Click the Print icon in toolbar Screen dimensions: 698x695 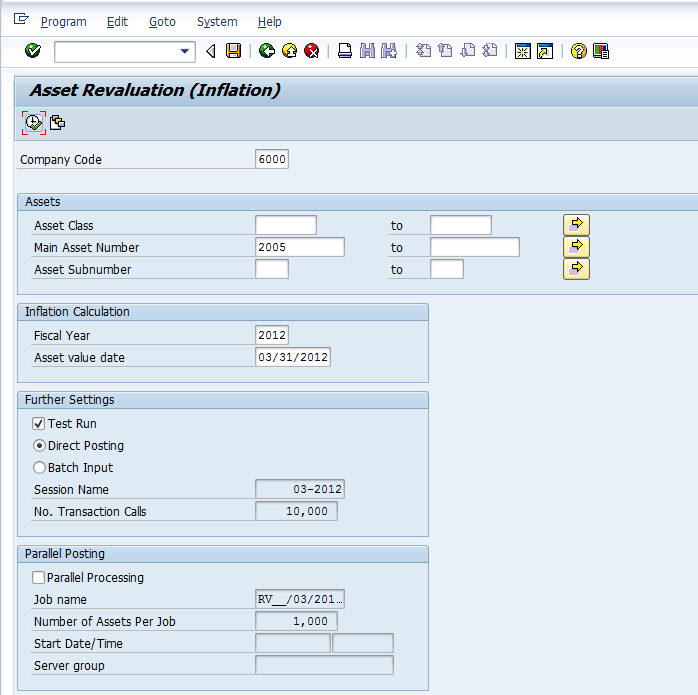(344, 51)
